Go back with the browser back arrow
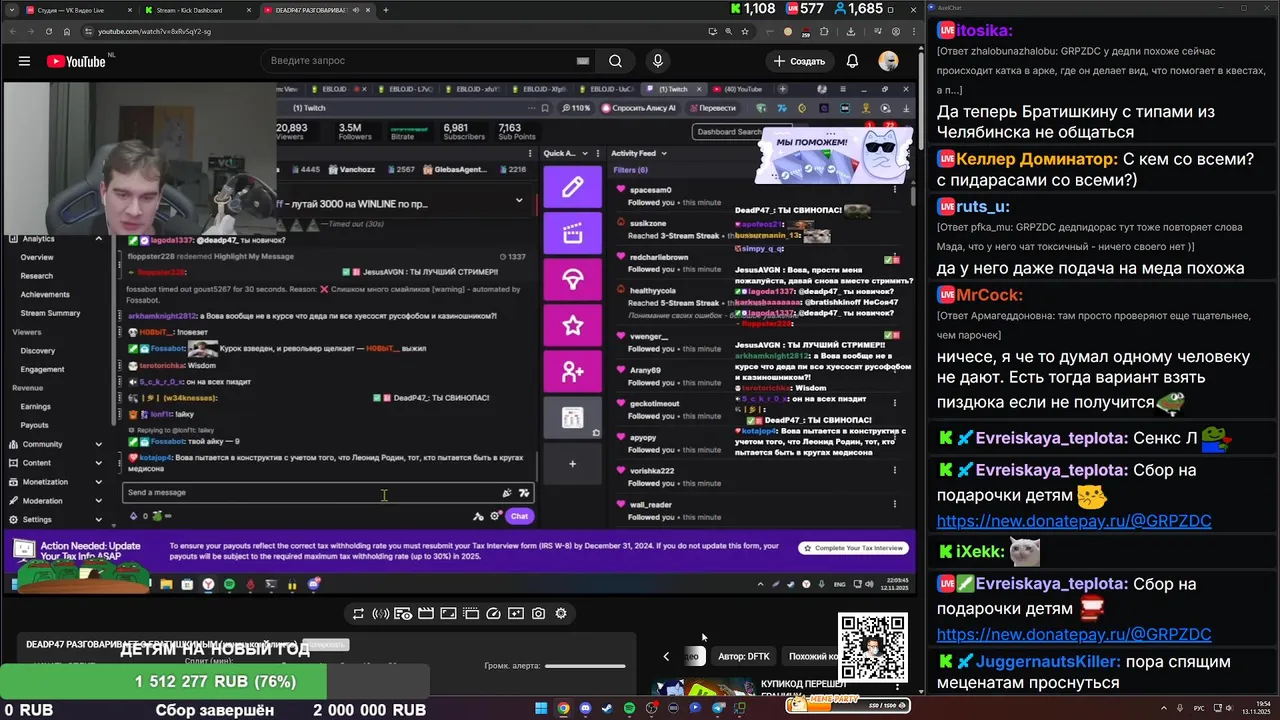The image size is (1280, 720). click(x=14, y=31)
